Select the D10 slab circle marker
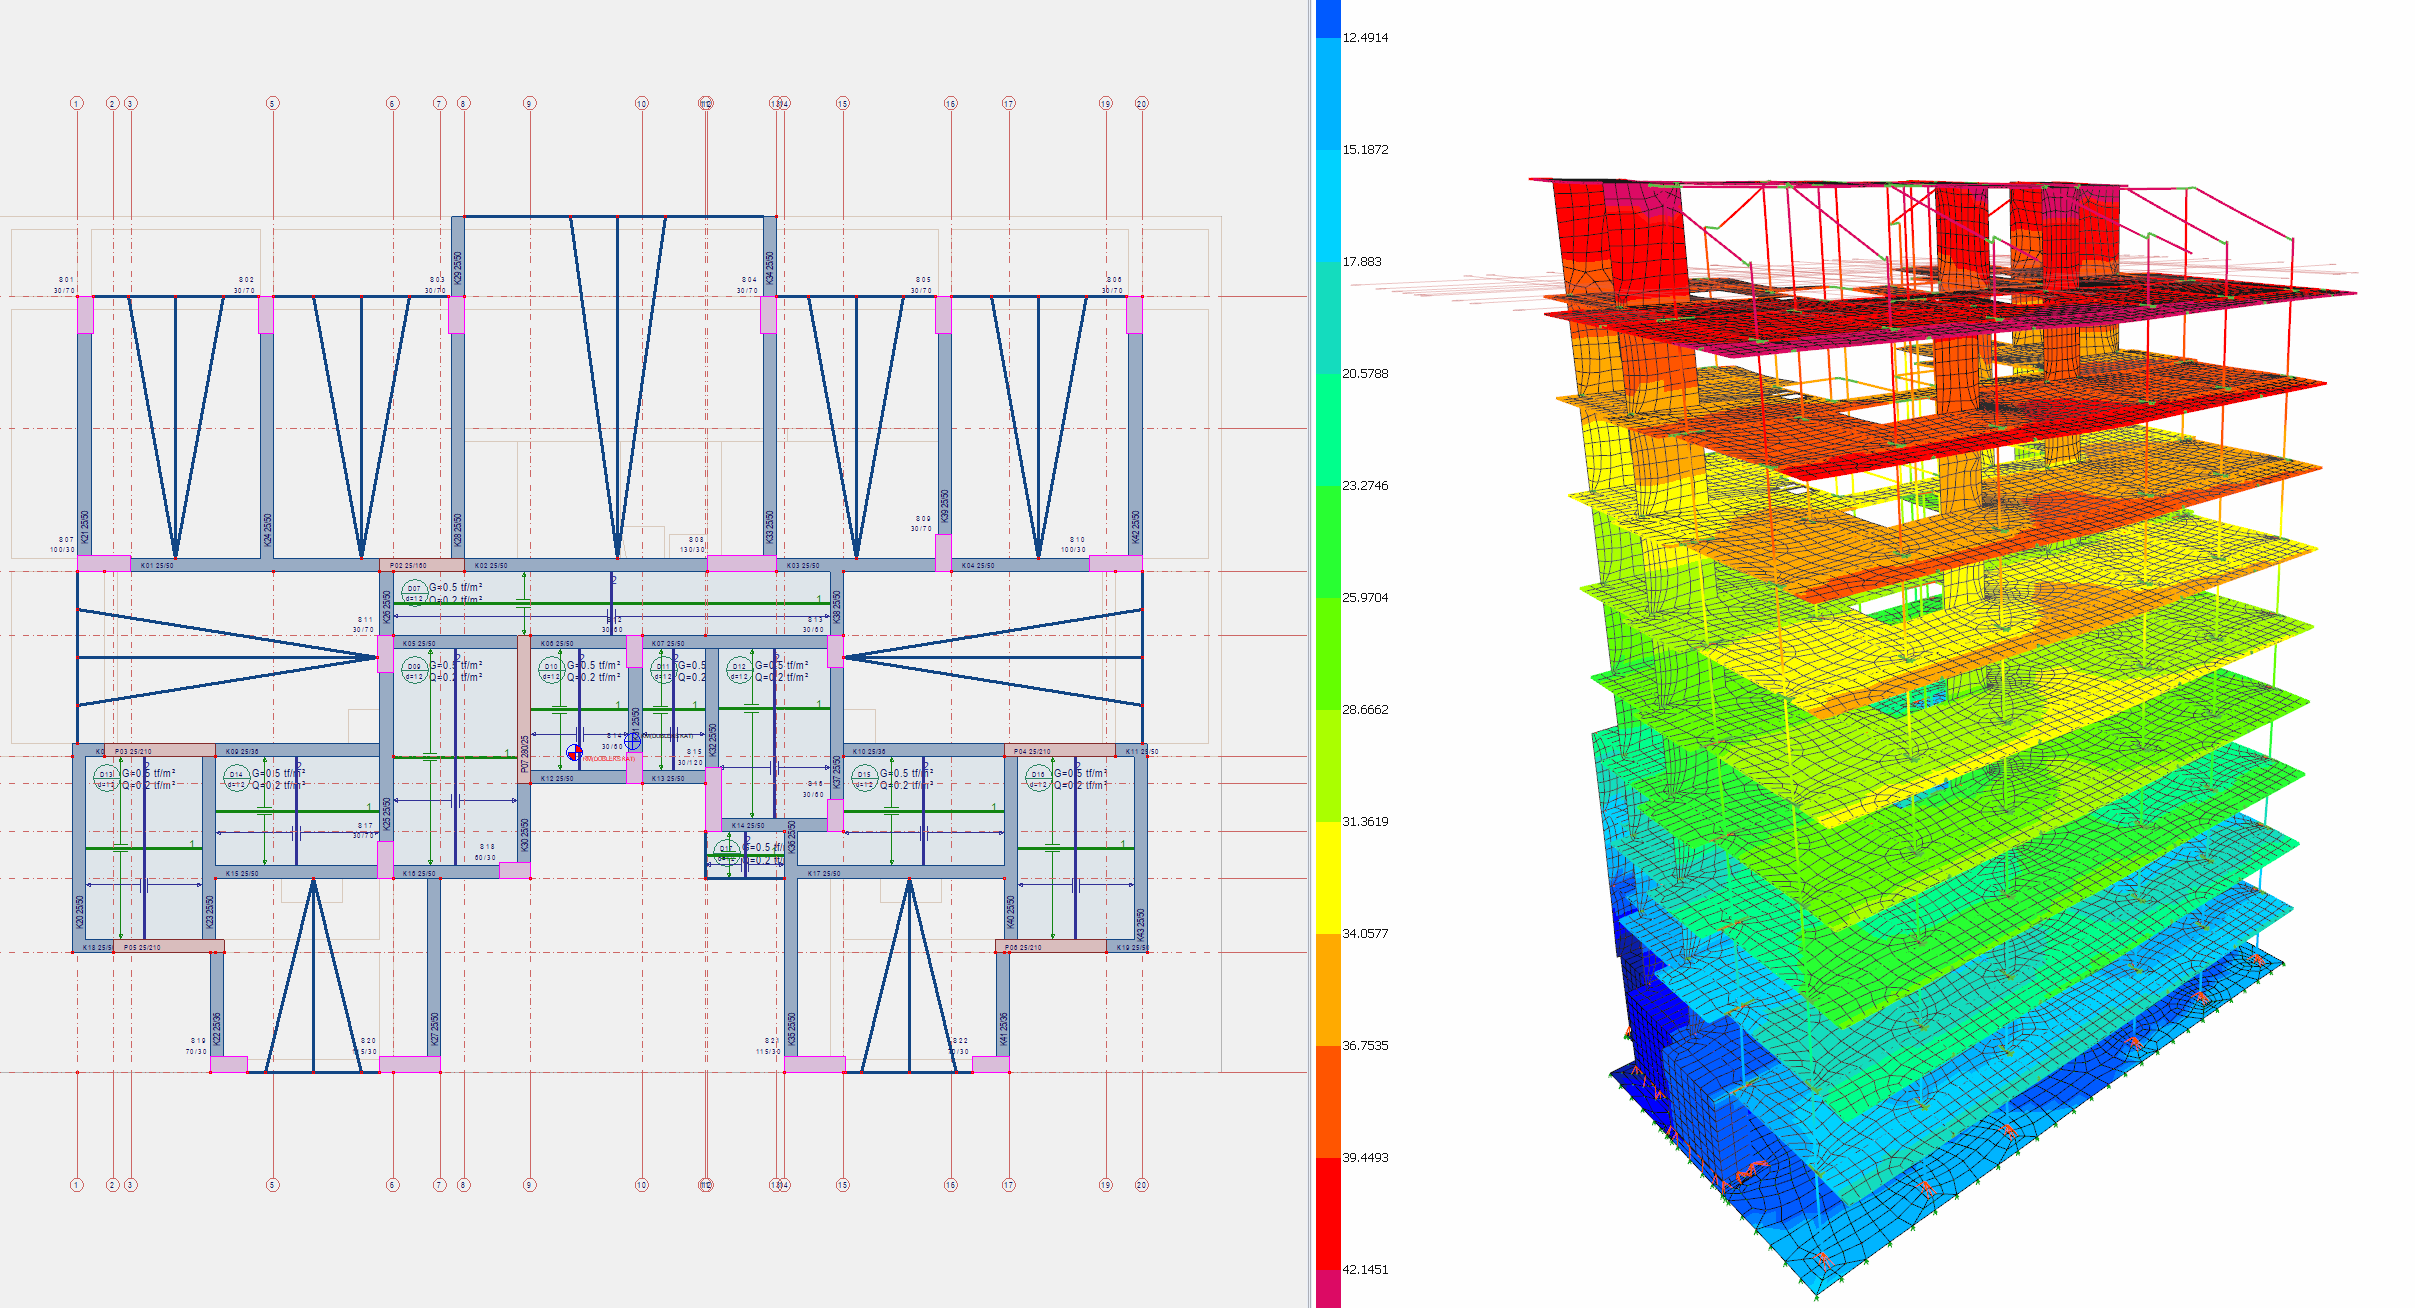Image resolution: width=2415 pixels, height=1308 pixels. (551, 669)
